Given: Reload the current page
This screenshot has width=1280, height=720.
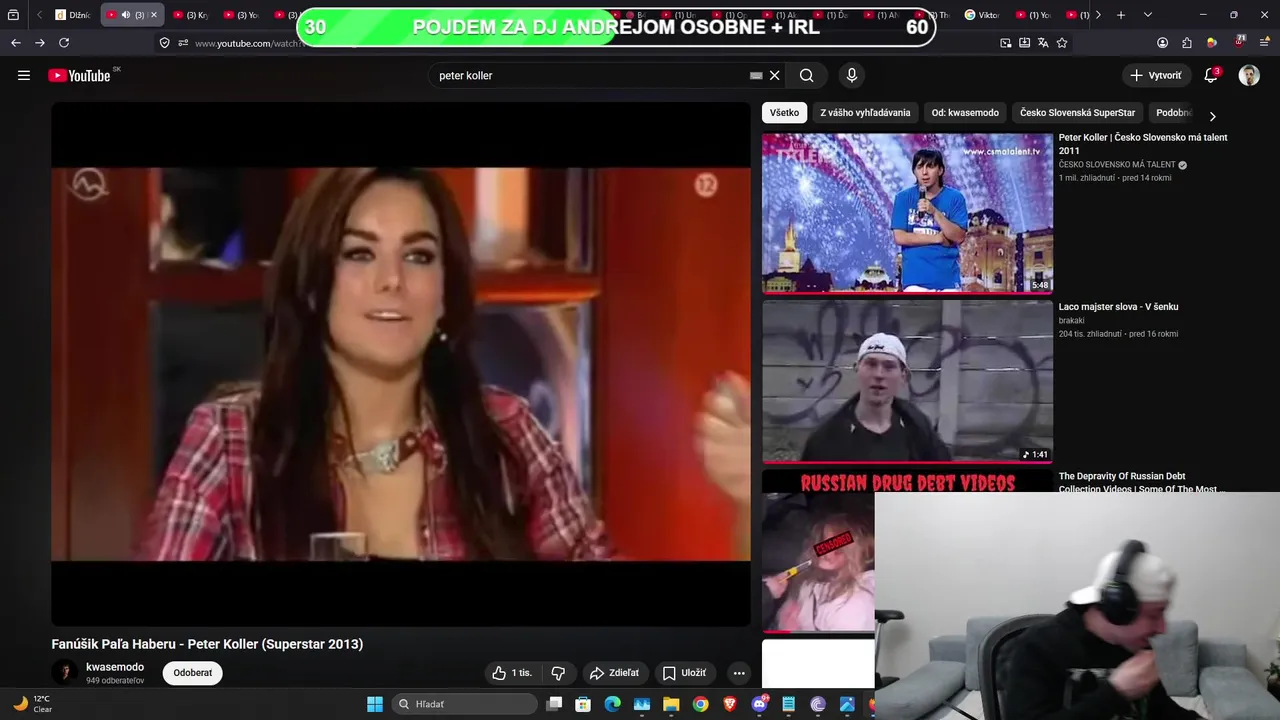Looking at the screenshot, I should pyautogui.click(x=64, y=43).
